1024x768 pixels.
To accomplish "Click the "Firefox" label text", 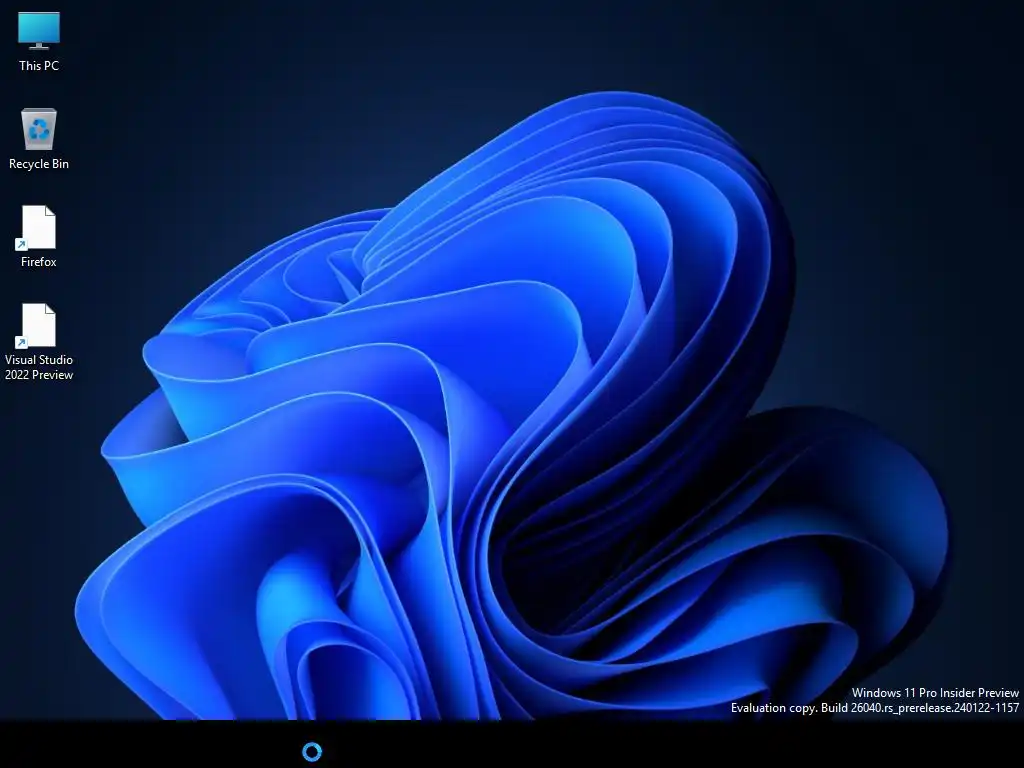I will (39, 262).
